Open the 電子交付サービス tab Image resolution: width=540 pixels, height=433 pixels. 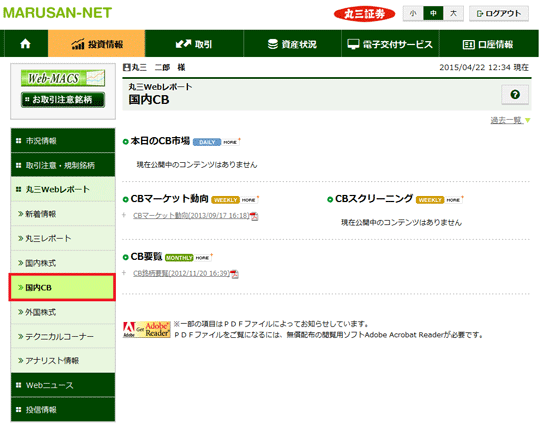click(390, 44)
